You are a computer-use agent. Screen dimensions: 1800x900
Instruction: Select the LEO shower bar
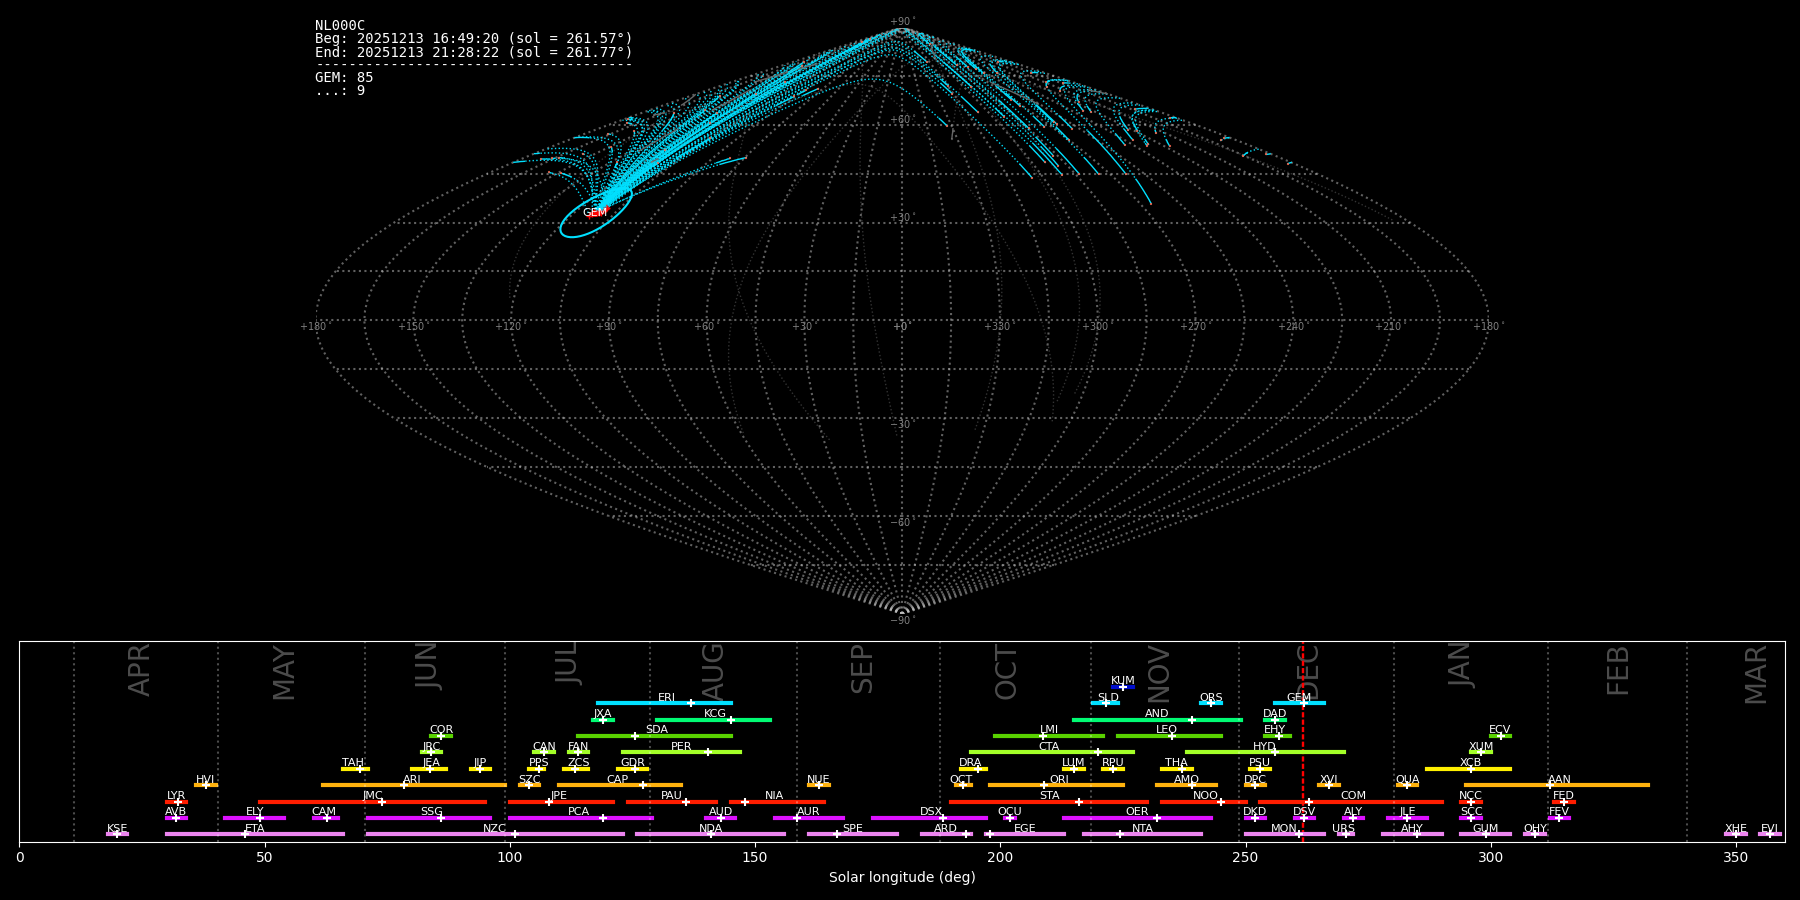coord(1169,736)
